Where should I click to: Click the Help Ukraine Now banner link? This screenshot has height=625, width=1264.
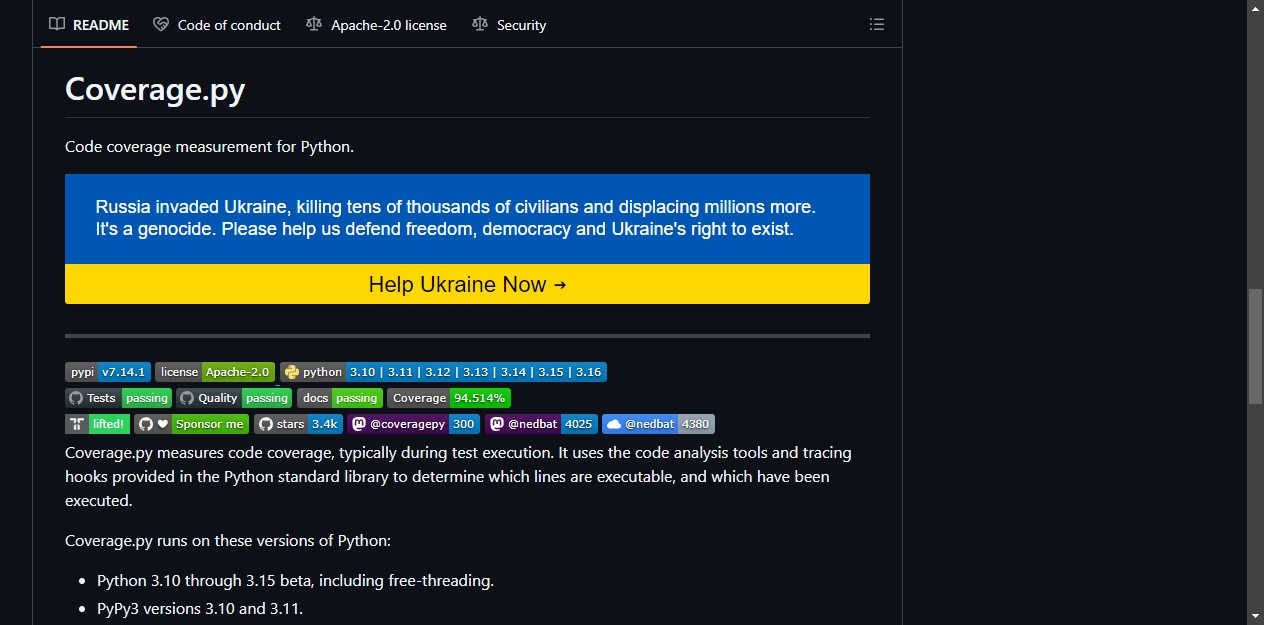467,284
